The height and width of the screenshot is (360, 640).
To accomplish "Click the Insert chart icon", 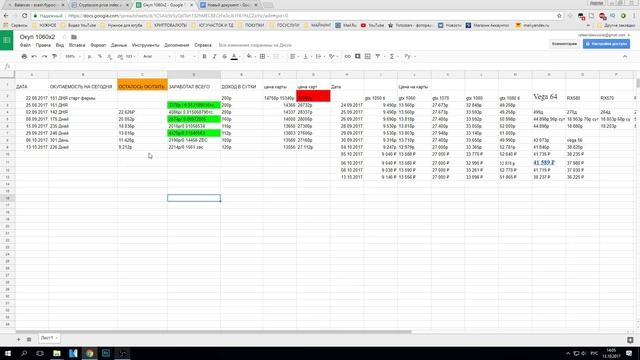I will [367, 56].
